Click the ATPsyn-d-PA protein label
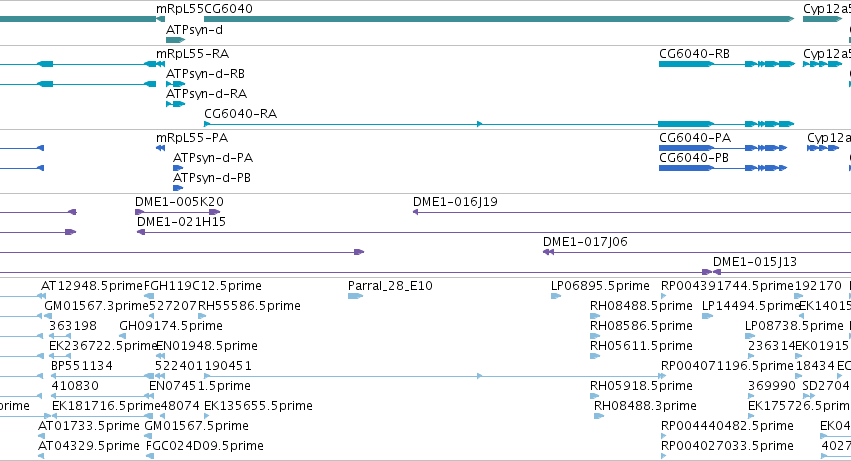The image size is (851, 461). (x=213, y=158)
